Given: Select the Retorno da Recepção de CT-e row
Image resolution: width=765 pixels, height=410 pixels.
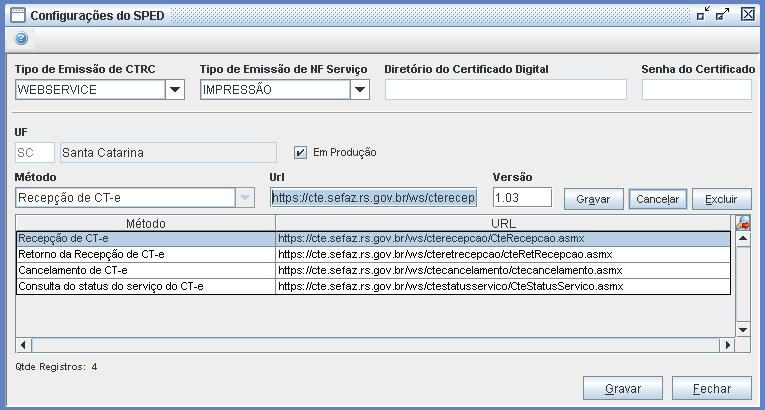Looking at the screenshot, I should coord(373,255).
